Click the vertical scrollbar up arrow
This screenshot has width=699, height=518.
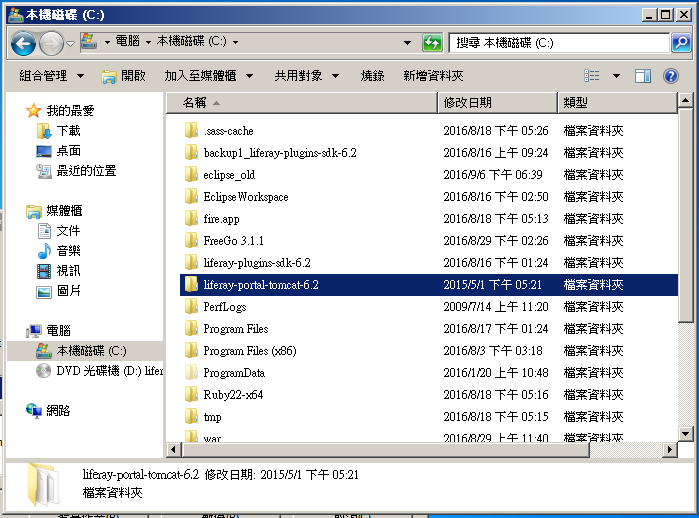click(685, 100)
